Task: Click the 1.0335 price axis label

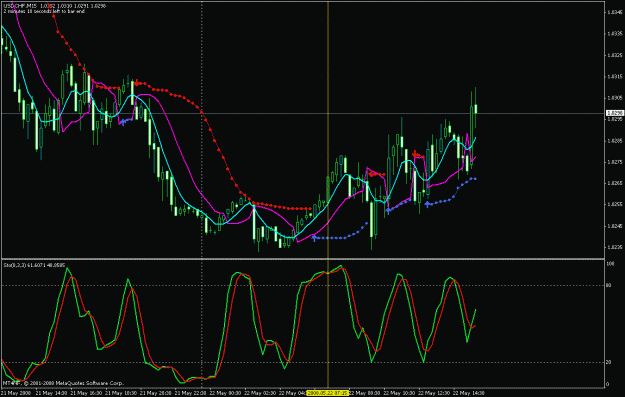Action: tap(614, 34)
